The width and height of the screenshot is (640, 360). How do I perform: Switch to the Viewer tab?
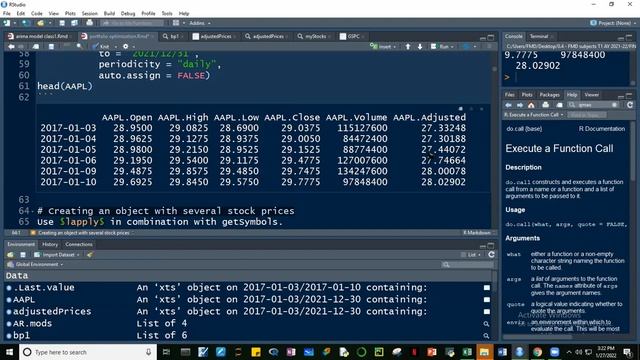click(591, 95)
